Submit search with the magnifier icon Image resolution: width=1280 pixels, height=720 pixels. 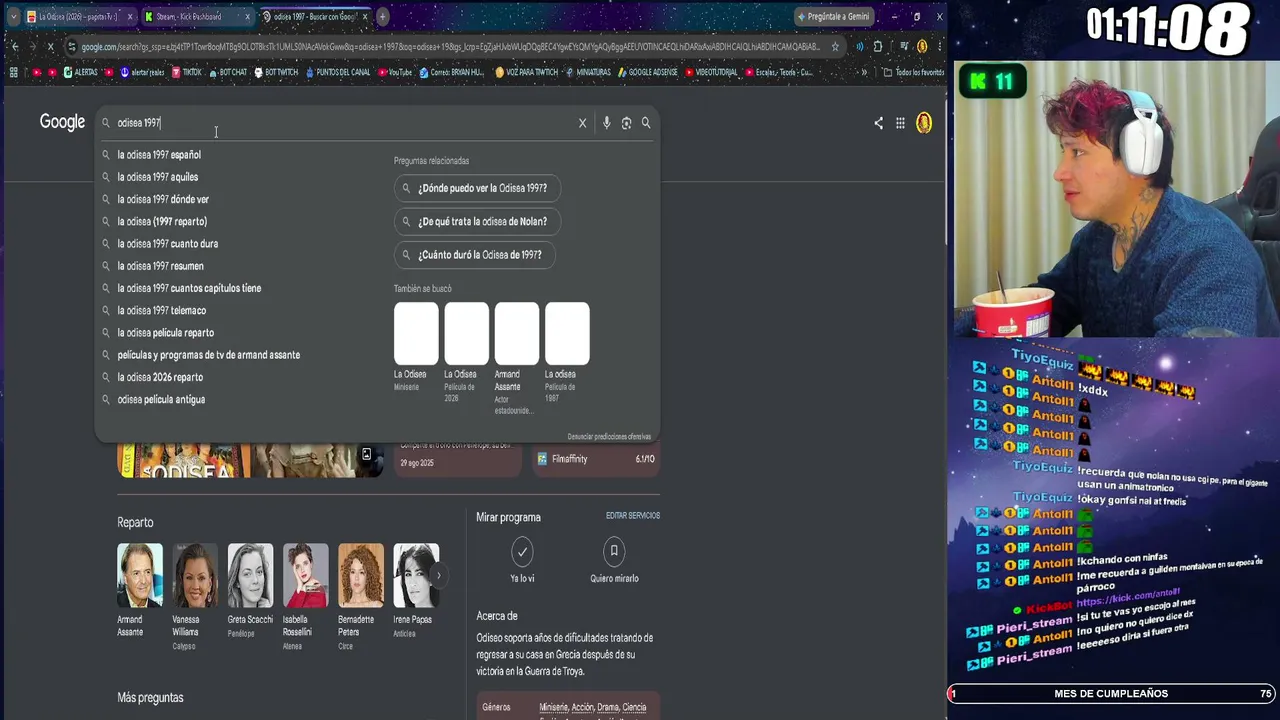pyautogui.click(x=646, y=123)
